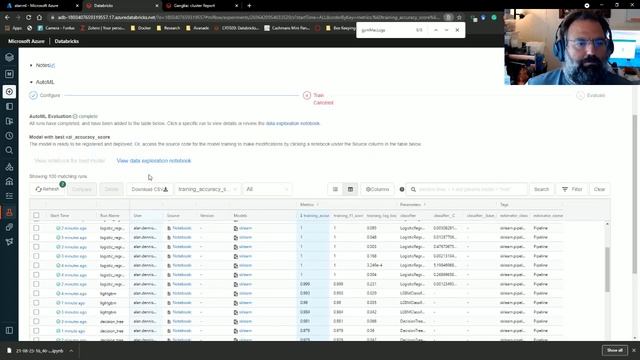
Task: Open the Repos icon in the sidebar
Action: 9,121
